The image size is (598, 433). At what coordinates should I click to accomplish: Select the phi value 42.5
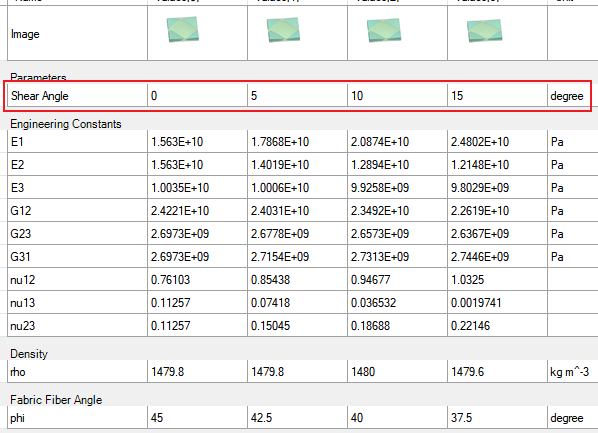click(262, 418)
